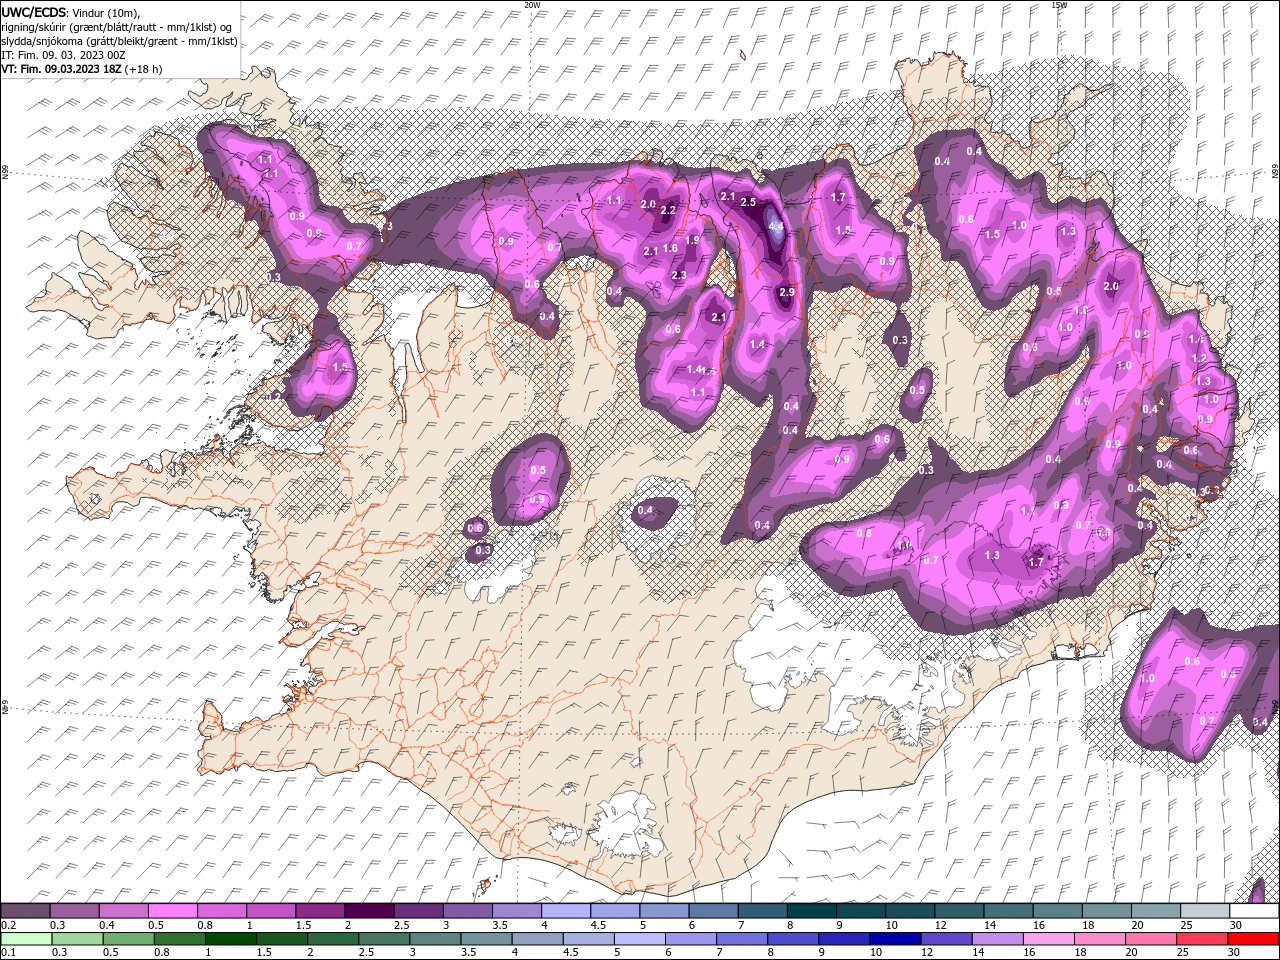Click the bright red 30+ swatch ending bottom legend row

[1252, 939]
